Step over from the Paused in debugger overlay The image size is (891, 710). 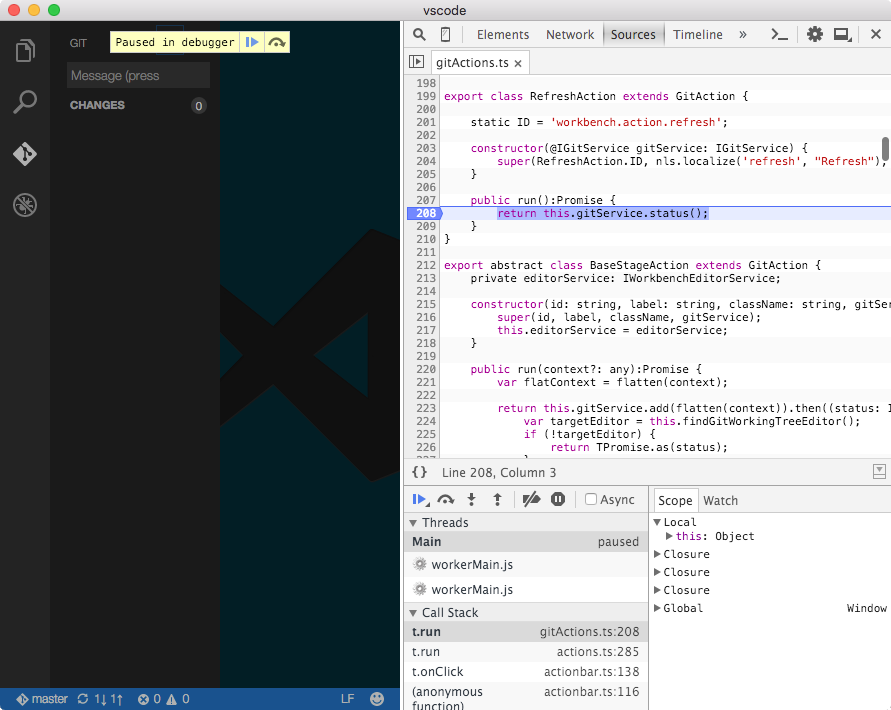[x=277, y=42]
